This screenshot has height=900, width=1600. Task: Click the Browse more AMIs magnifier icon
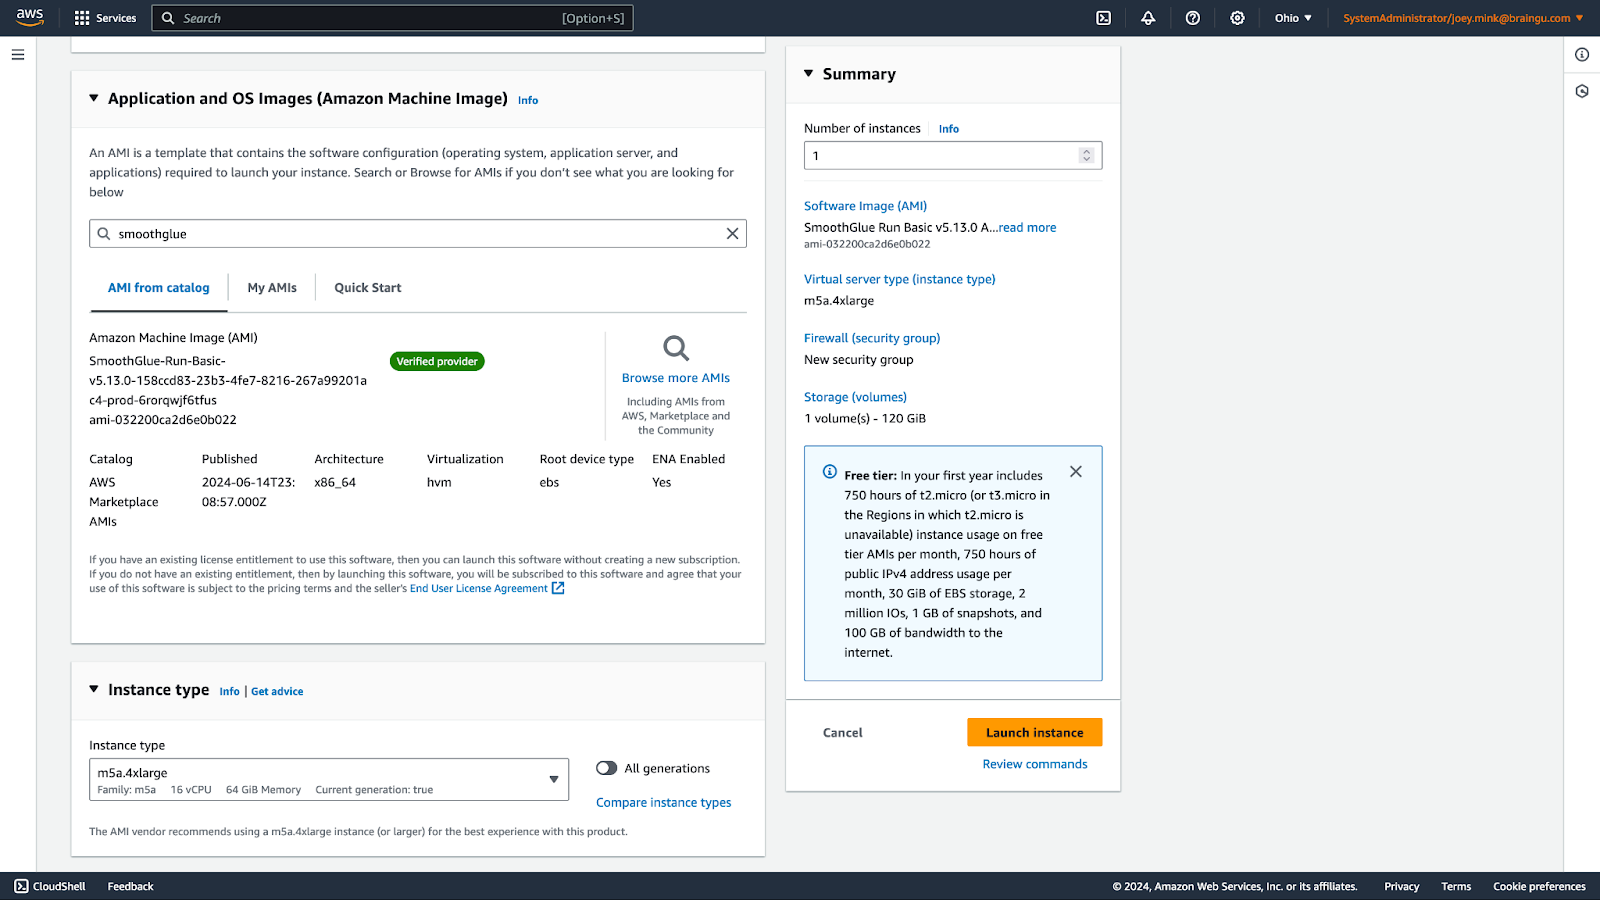coord(676,348)
